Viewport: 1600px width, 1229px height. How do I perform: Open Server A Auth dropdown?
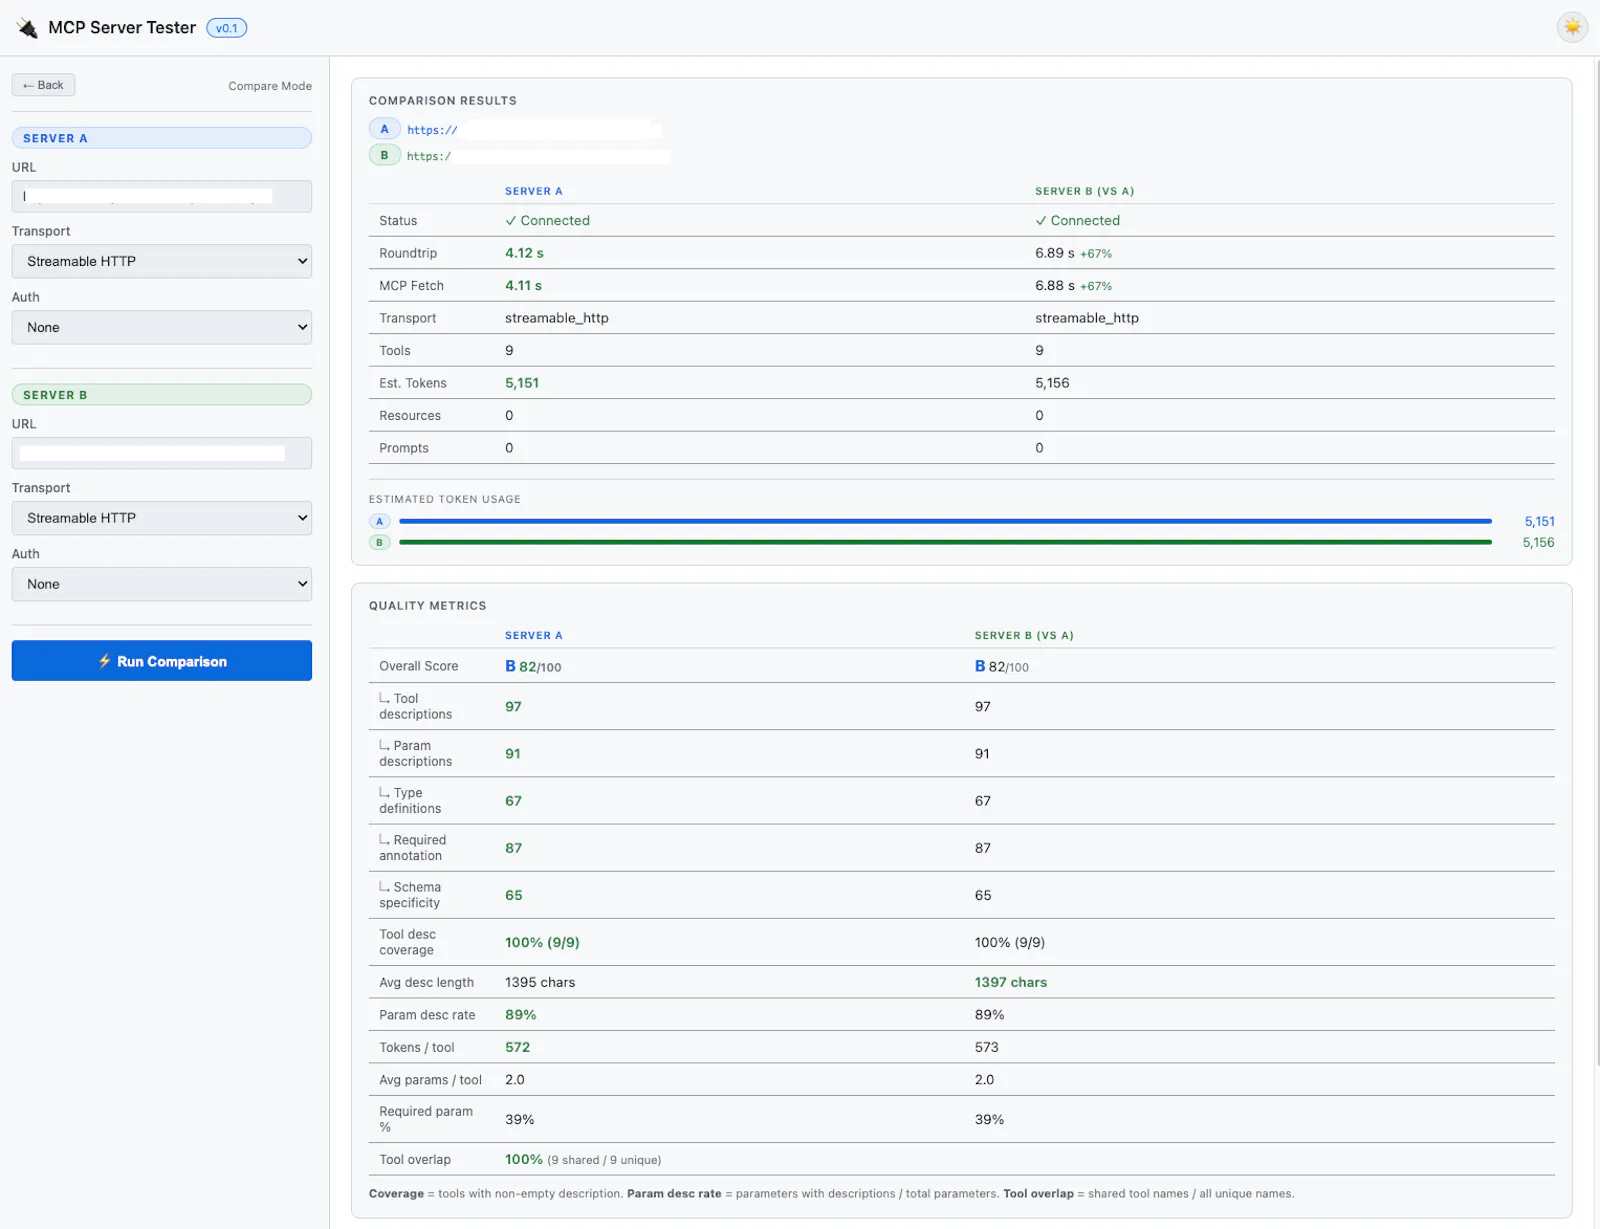162,327
